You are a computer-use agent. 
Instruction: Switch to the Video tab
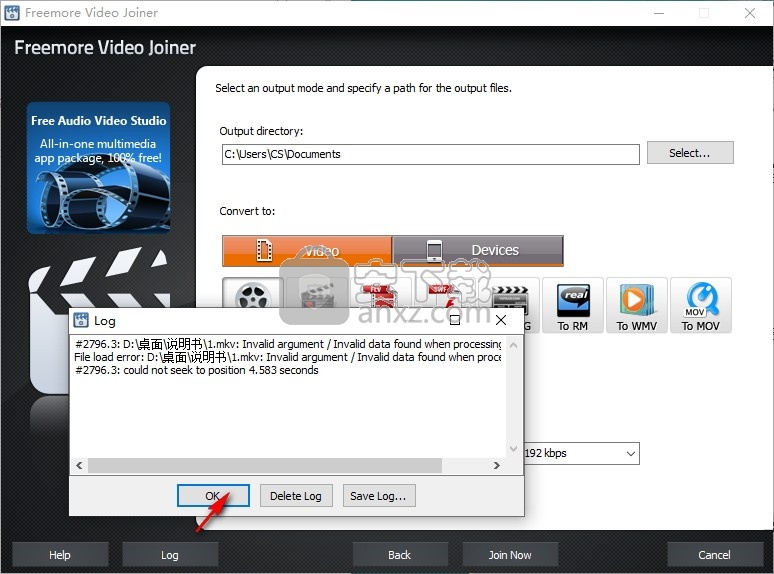[x=307, y=251]
